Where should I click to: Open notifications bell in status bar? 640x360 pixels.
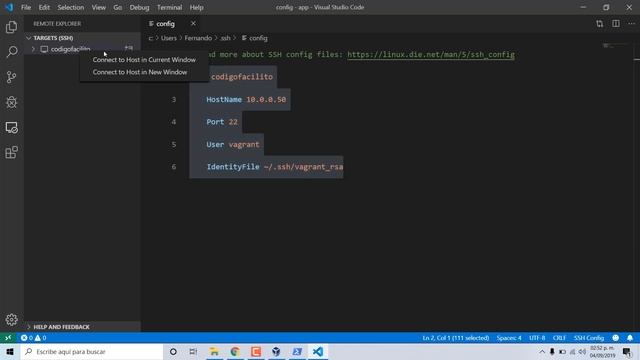(x=630, y=338)
